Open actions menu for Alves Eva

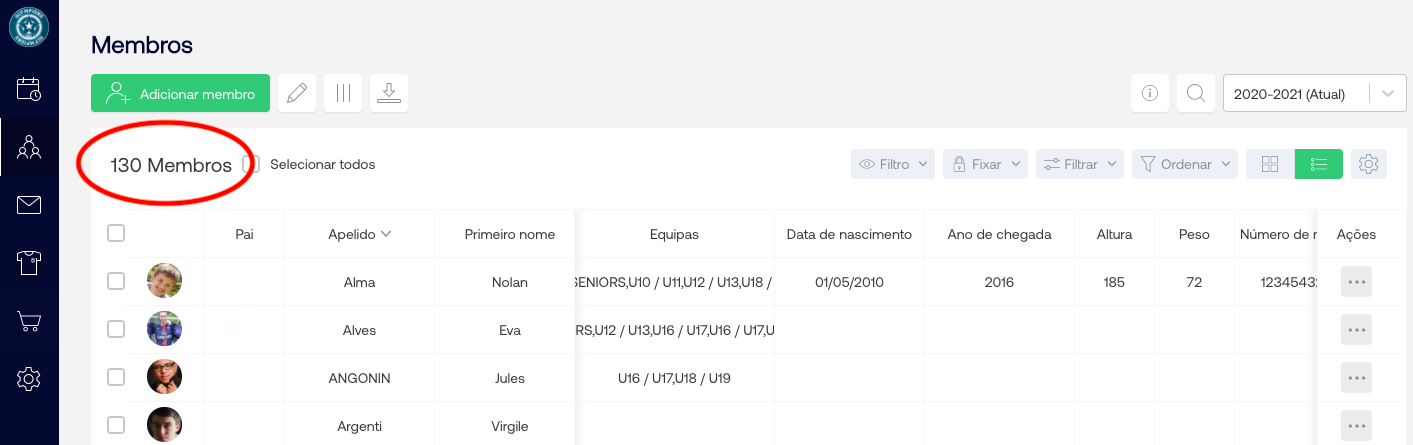point(1356,330)
